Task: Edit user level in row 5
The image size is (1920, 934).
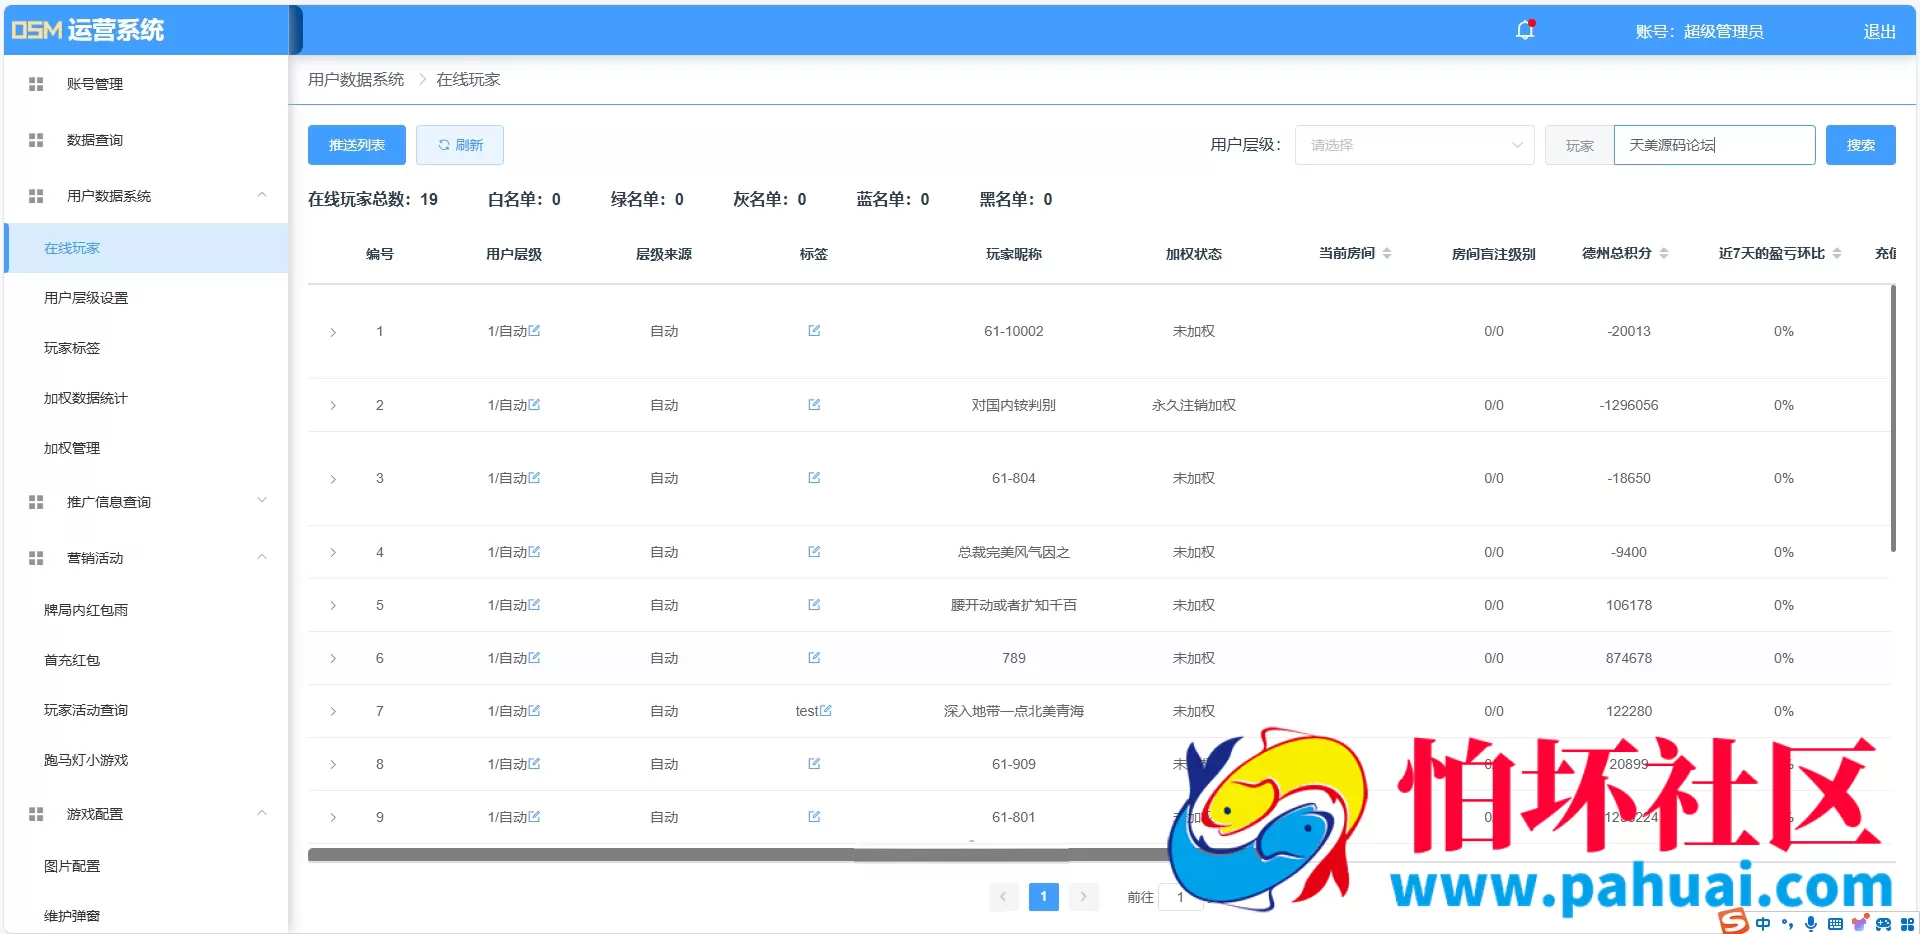Action: (534, 605)
